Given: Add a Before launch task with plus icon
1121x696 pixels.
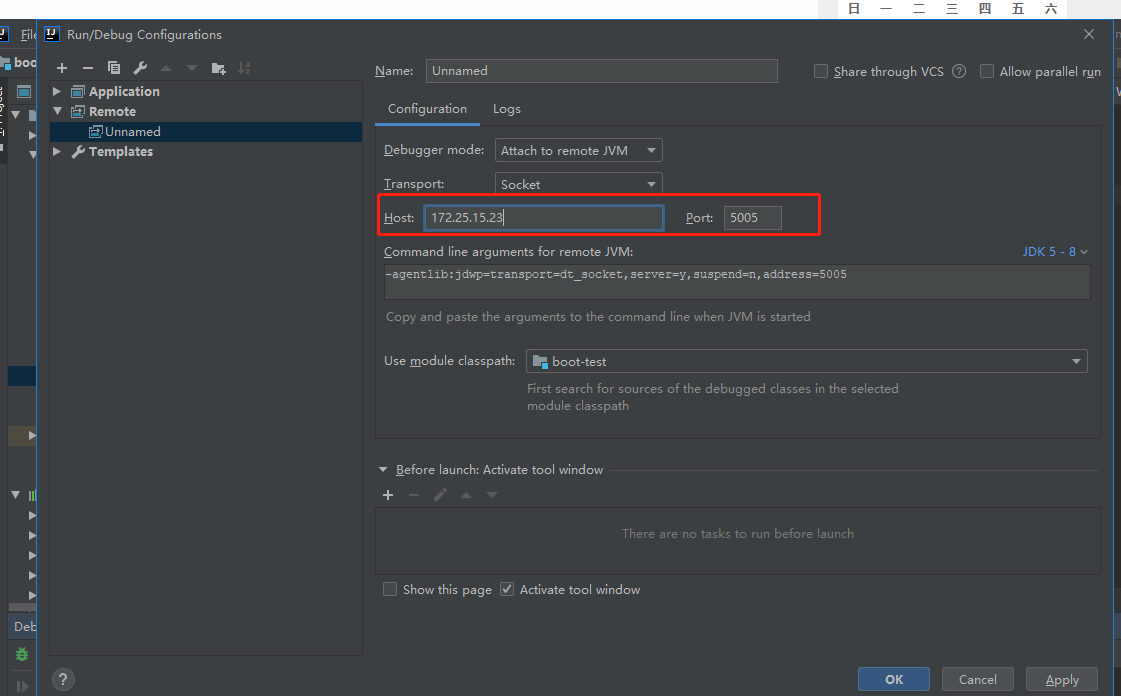Looking at the screenshot, I should 388,495.
